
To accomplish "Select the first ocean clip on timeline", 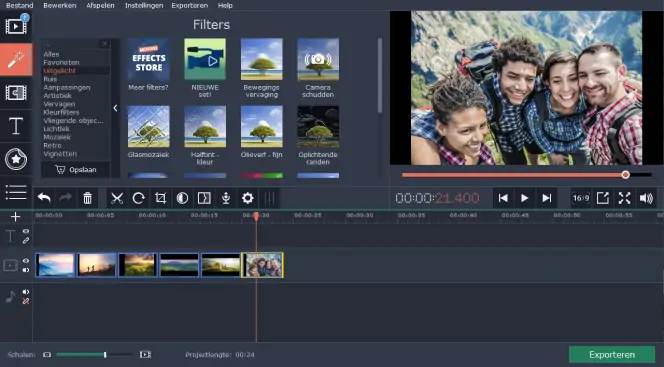I will [55, 265].
